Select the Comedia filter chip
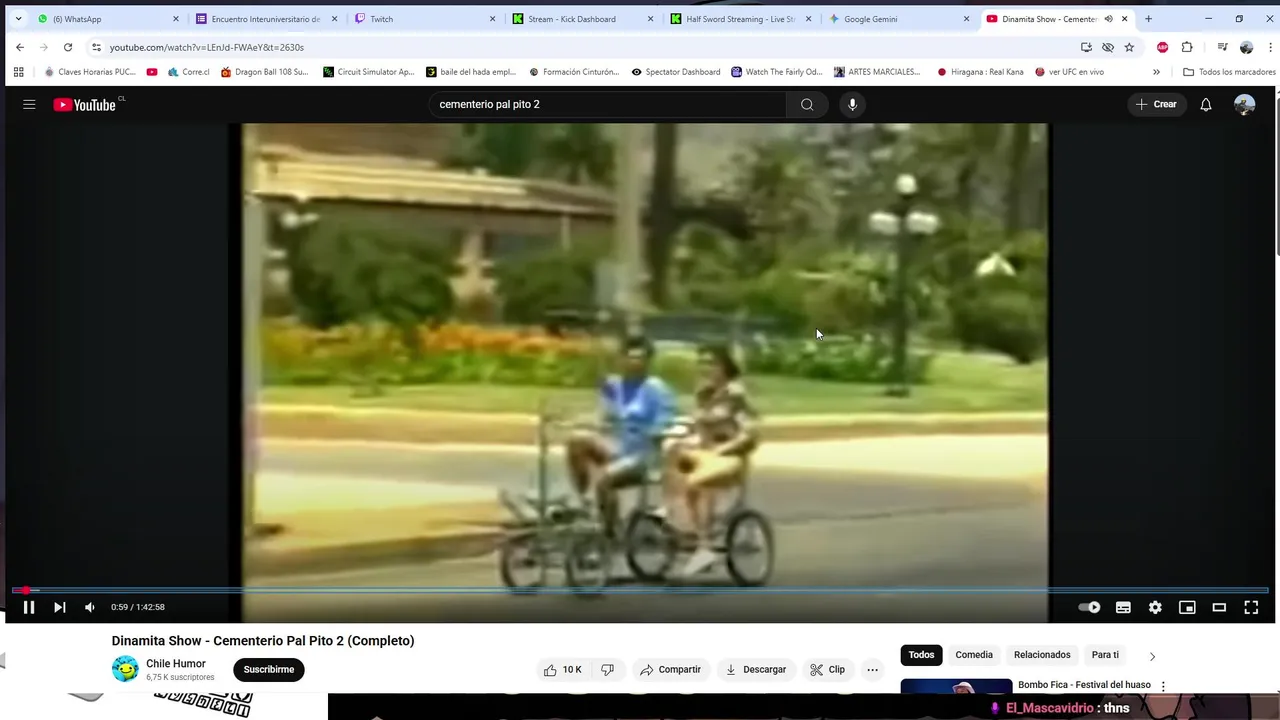1280x720 pixels. [x=974, y=655]
